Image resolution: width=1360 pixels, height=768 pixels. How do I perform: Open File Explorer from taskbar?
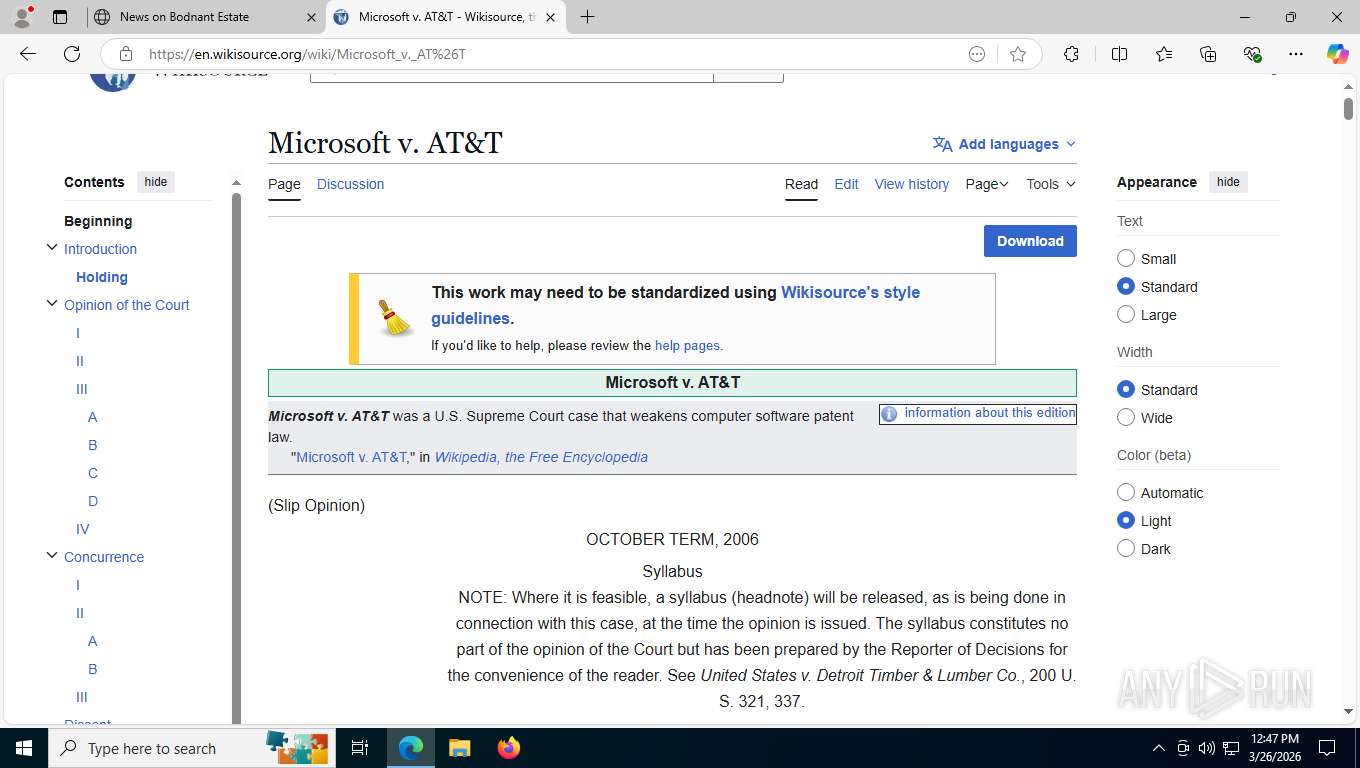pyautogui.click(x=459, y=748)
